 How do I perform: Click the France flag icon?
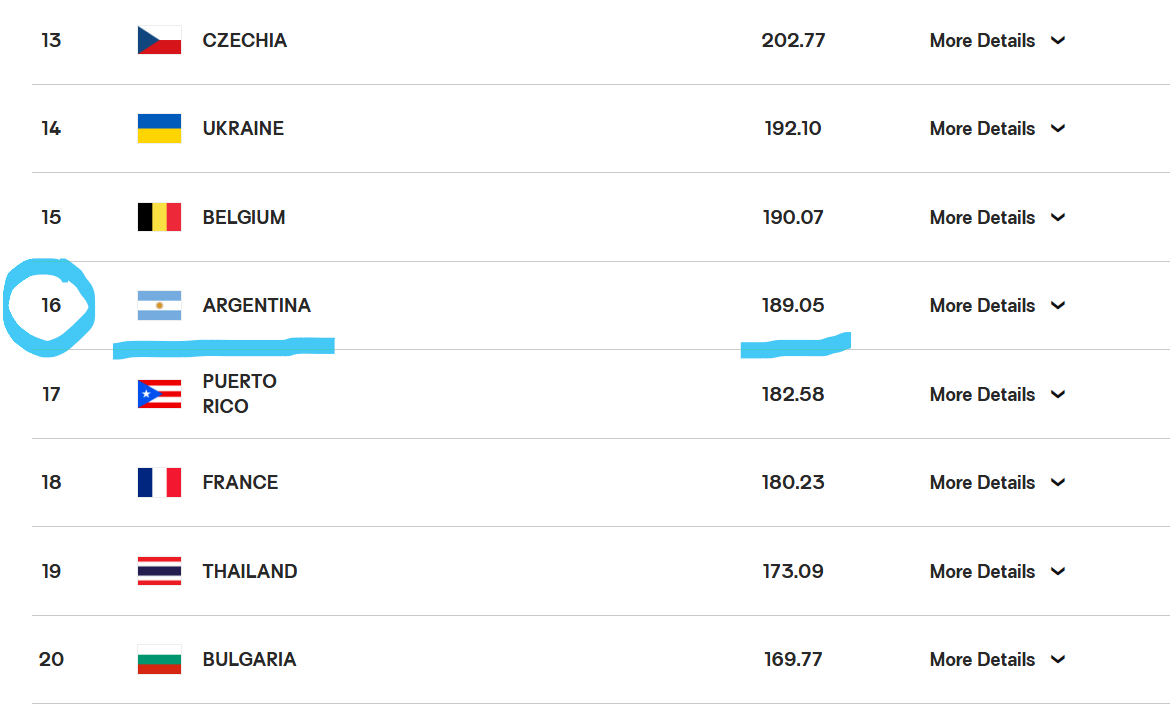[159, 482]
